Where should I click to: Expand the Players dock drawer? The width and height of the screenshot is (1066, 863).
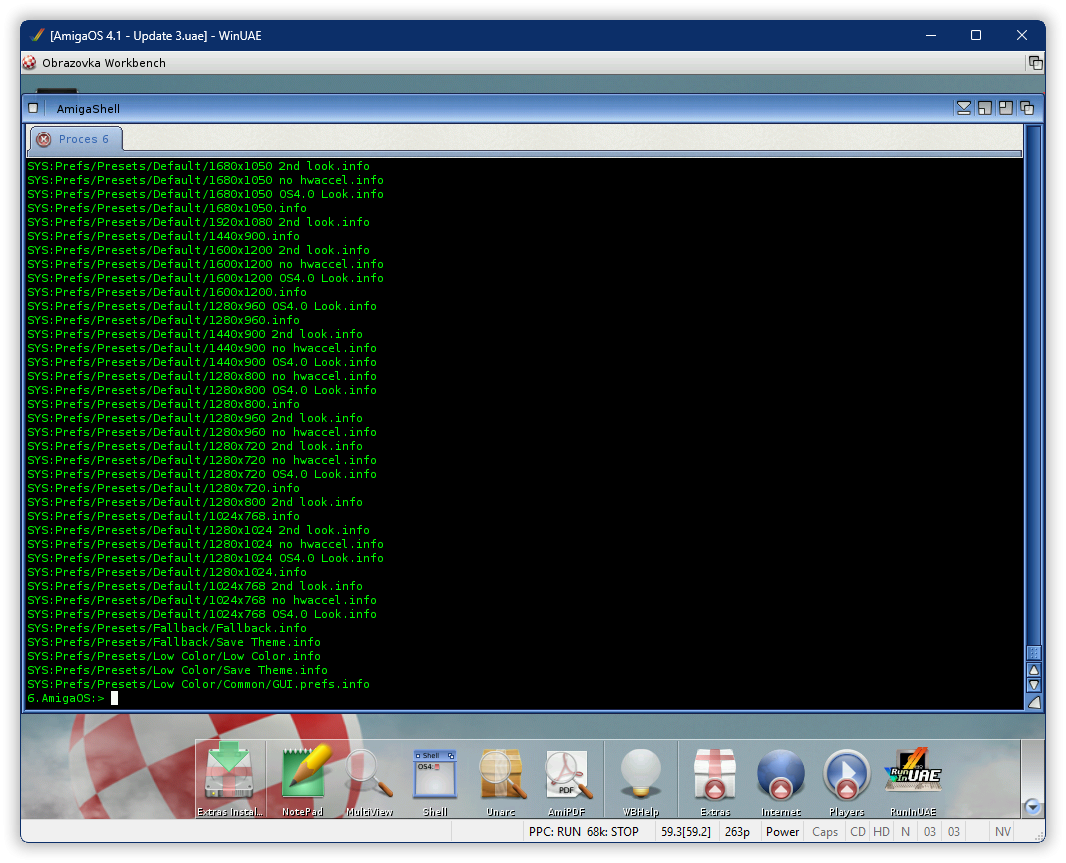(847, 777)
